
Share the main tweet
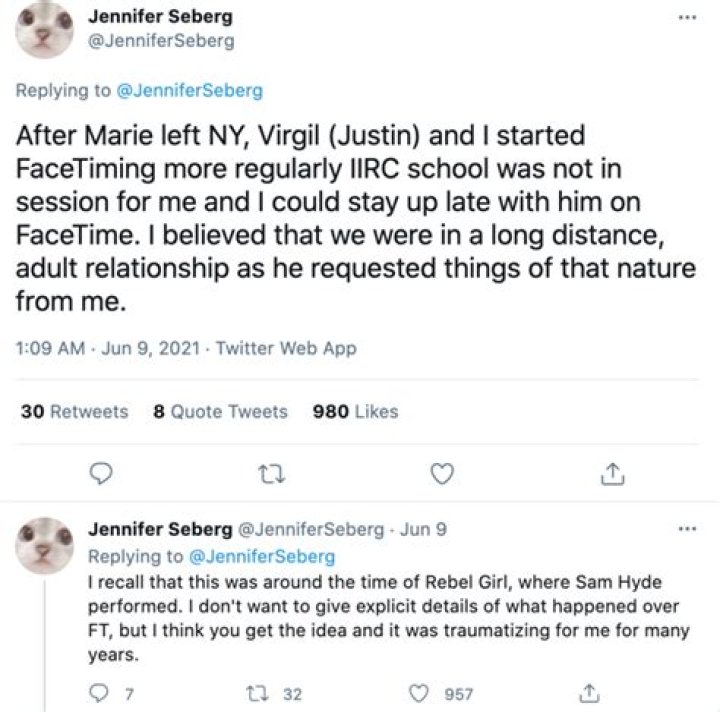[x=606, y=474]
